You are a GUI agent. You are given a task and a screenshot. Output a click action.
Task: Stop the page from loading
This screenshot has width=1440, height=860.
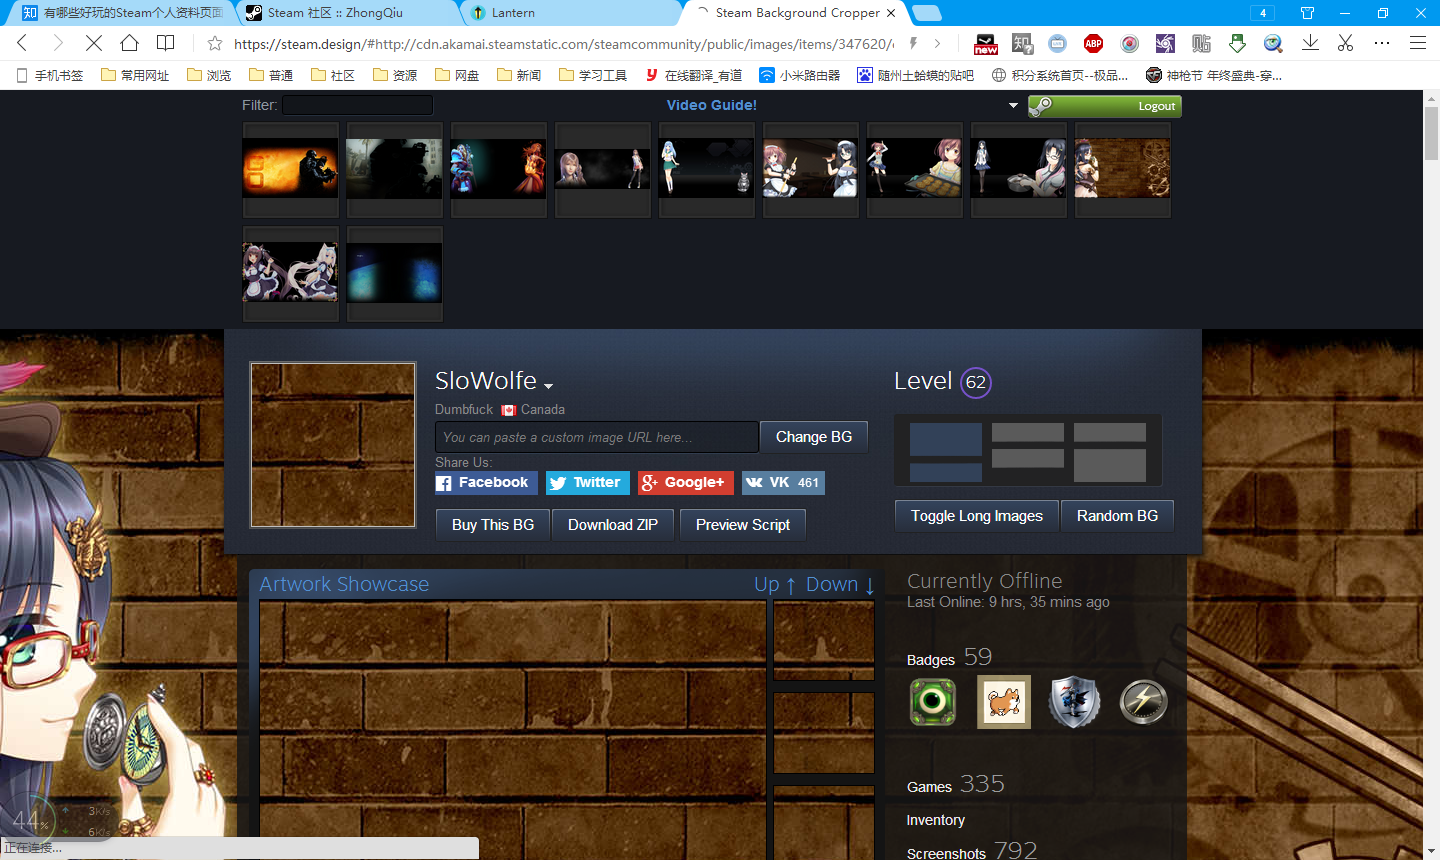tap(94, 43)
